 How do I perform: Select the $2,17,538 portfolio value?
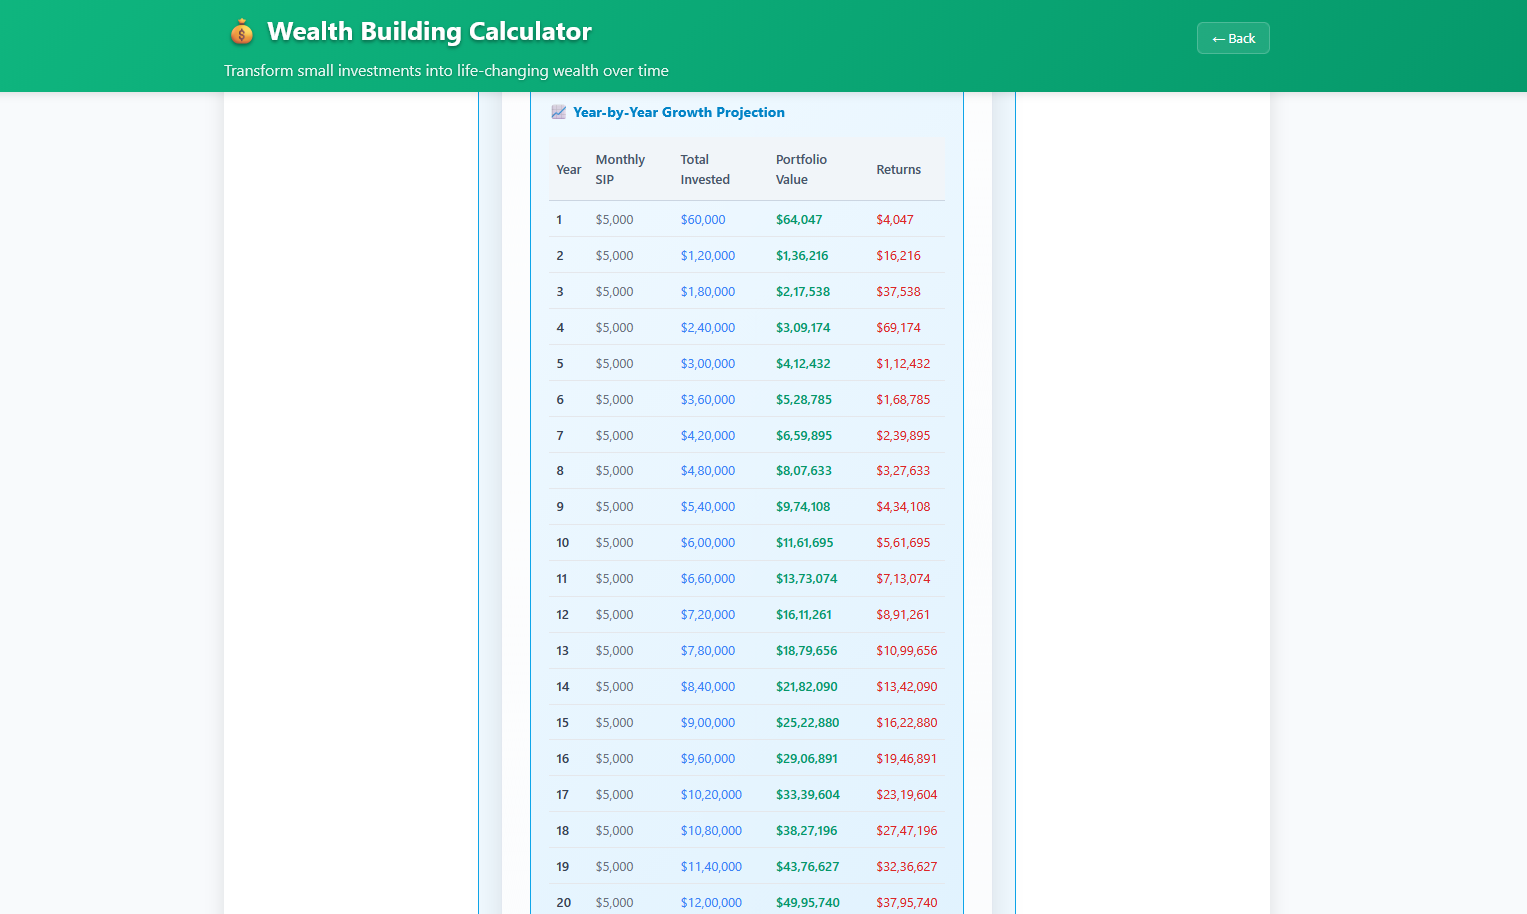803,291
